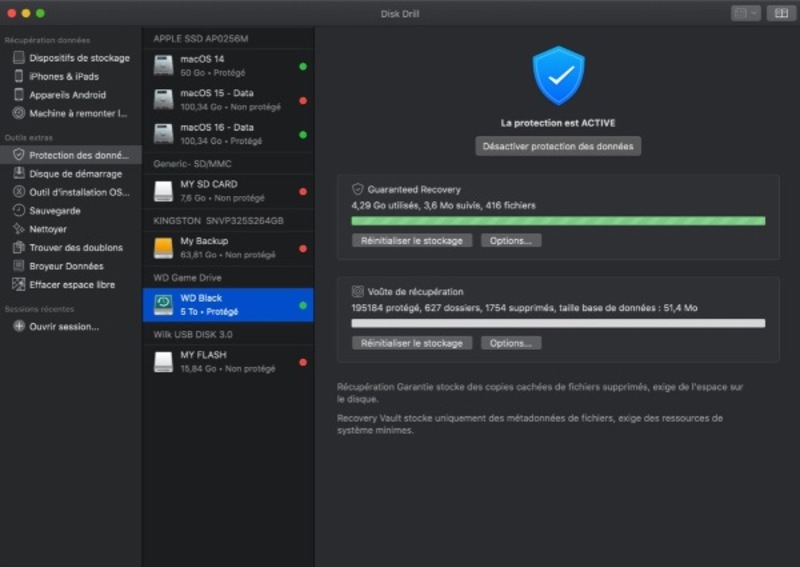Open Dispositifs de stockage section
800x567 pixels.
coord(71,58)
